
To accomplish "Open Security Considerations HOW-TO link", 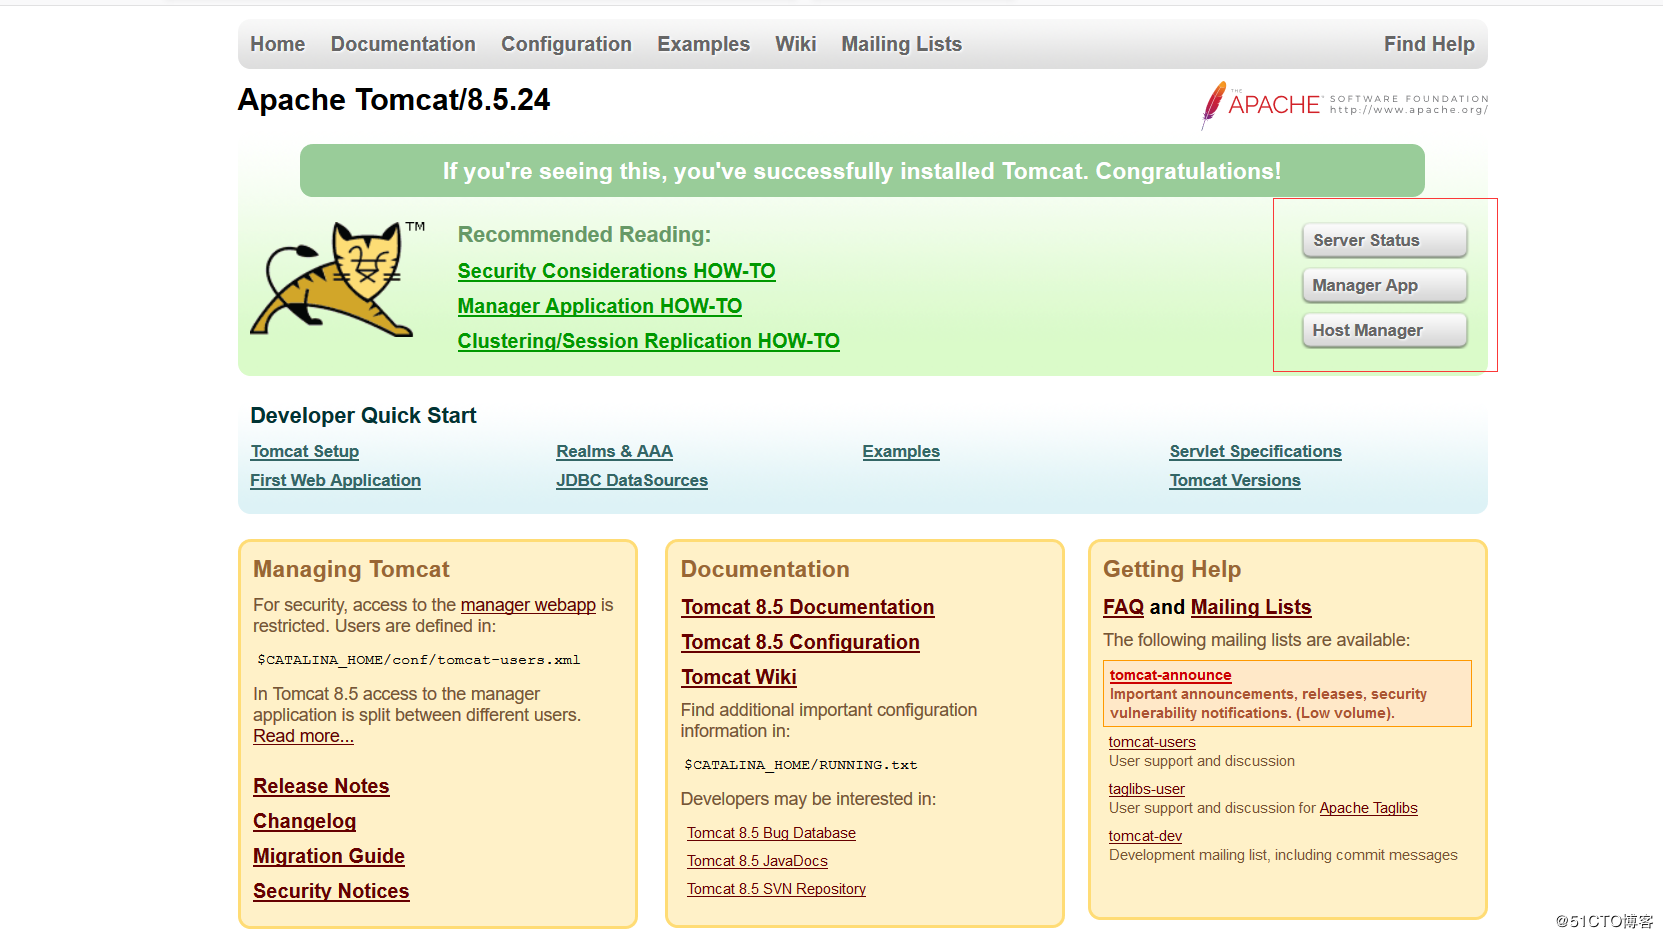I will click(616, 271).
